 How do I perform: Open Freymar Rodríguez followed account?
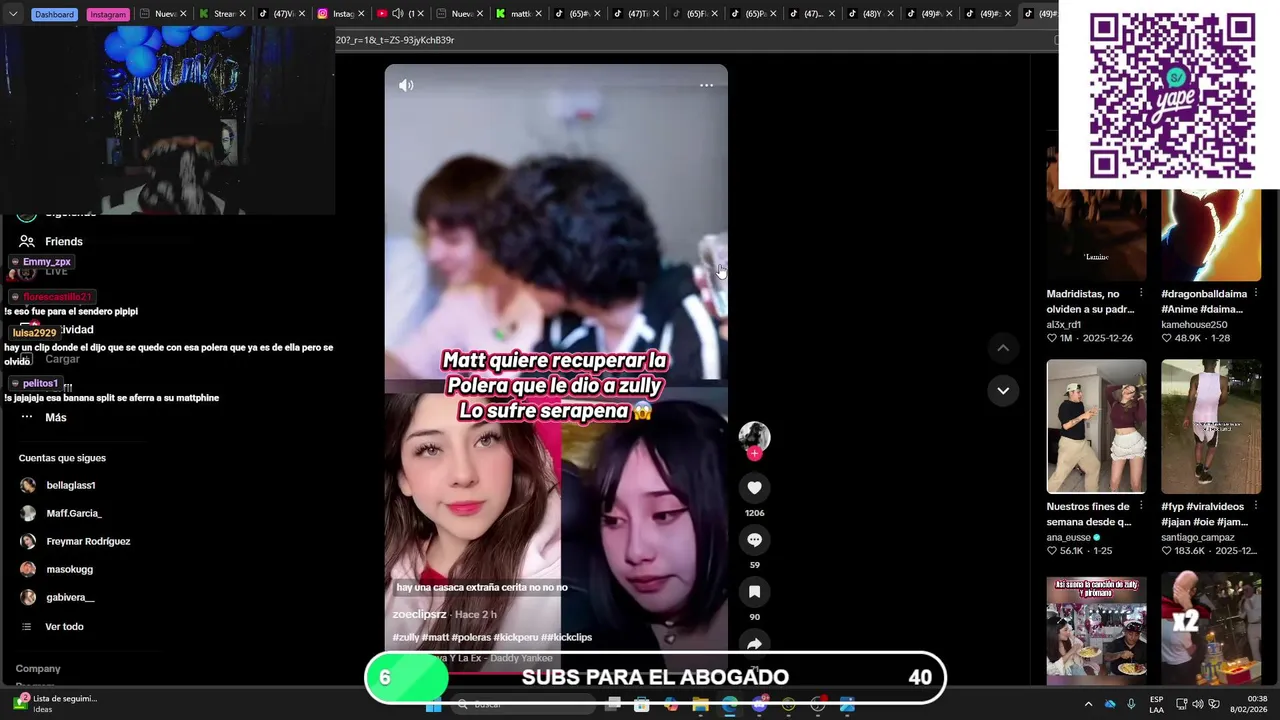[x=88, y=541]
